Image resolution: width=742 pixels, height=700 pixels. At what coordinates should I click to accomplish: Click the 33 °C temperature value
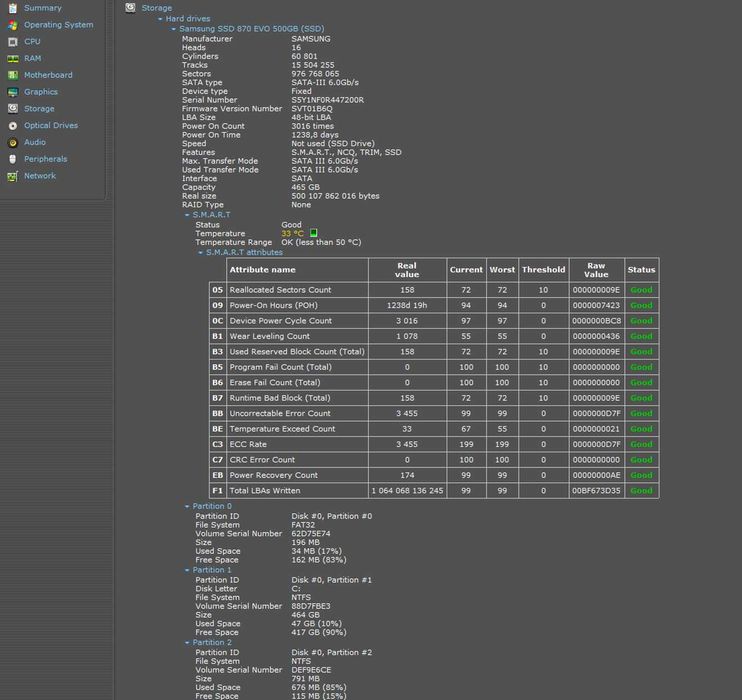tap(292, 233)
